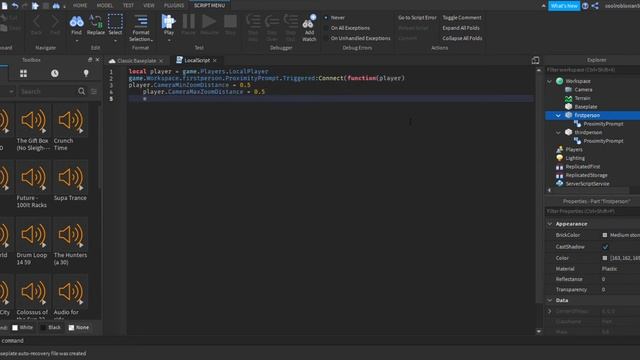Click the Color property swatch

605,258
